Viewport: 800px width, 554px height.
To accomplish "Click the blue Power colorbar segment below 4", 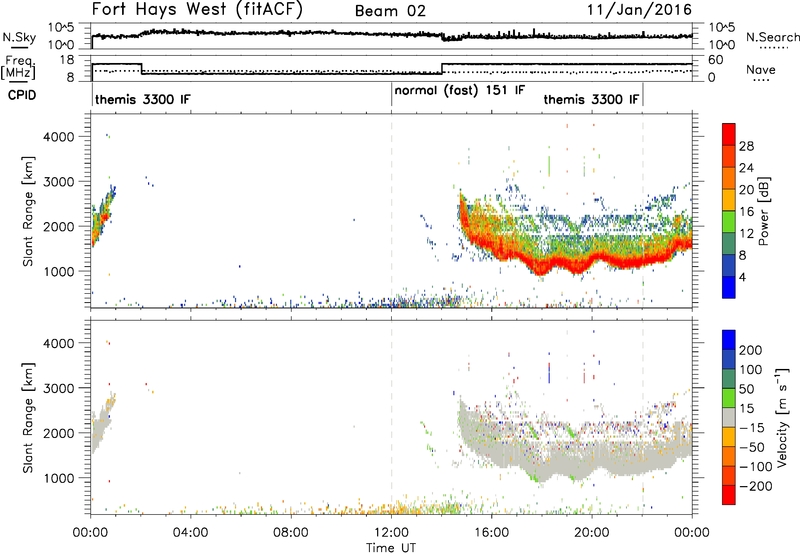I will [x=729, y=287].
